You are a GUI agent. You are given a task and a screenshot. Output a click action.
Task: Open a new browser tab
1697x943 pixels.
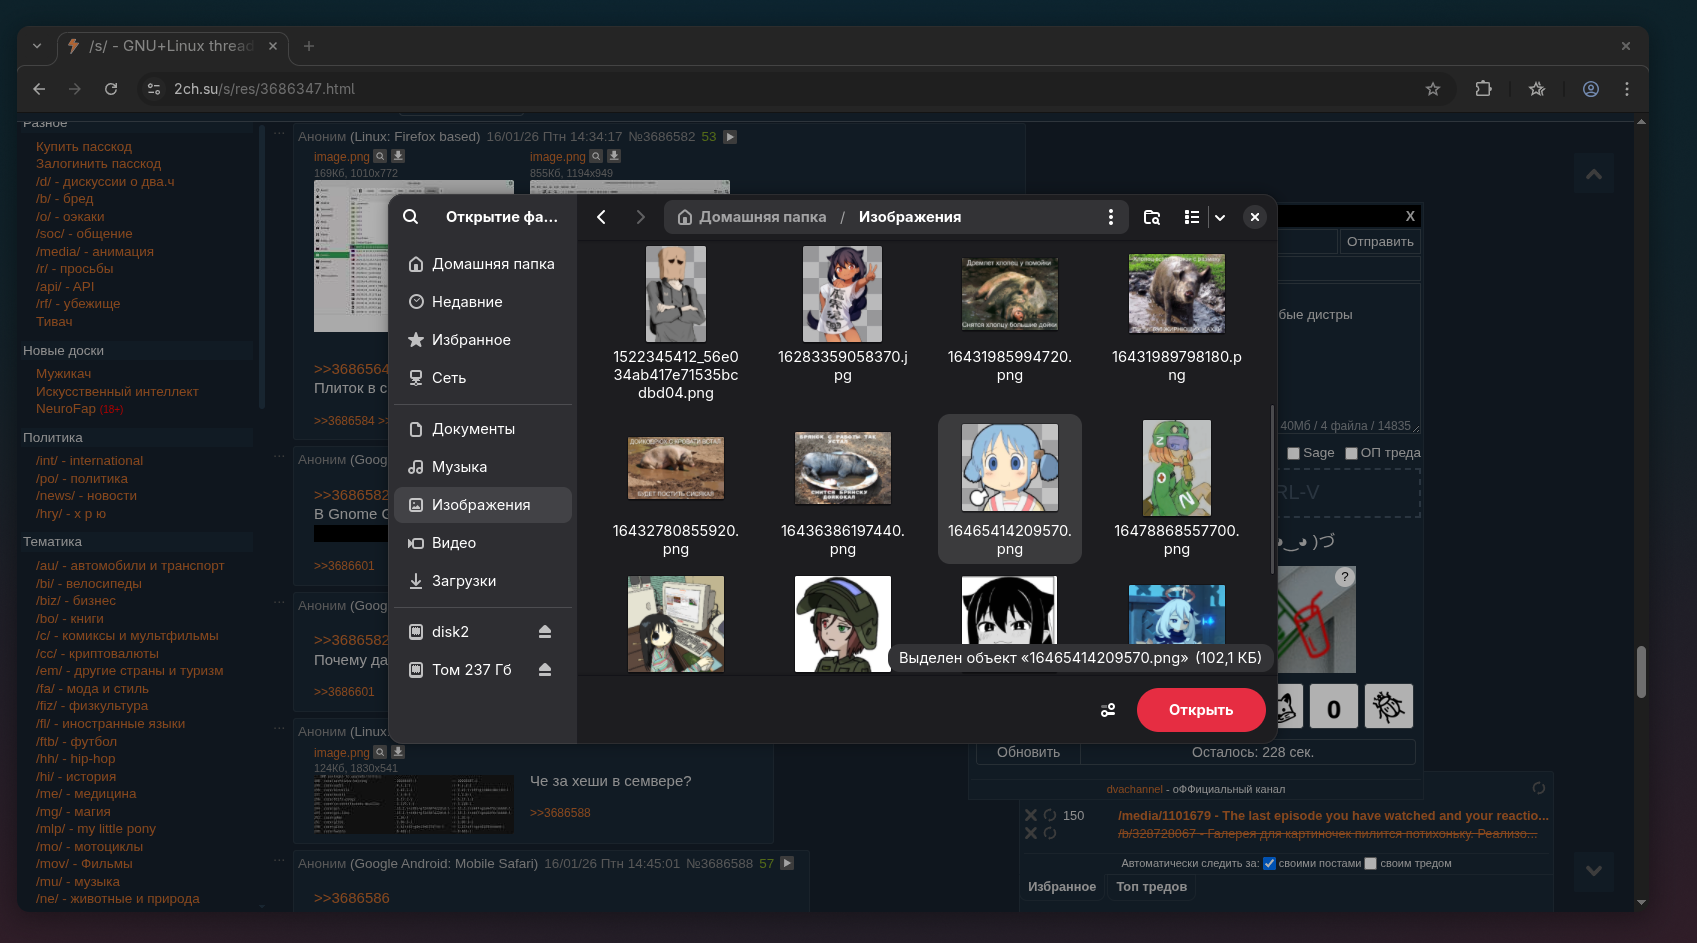click(x=309, y=46)
